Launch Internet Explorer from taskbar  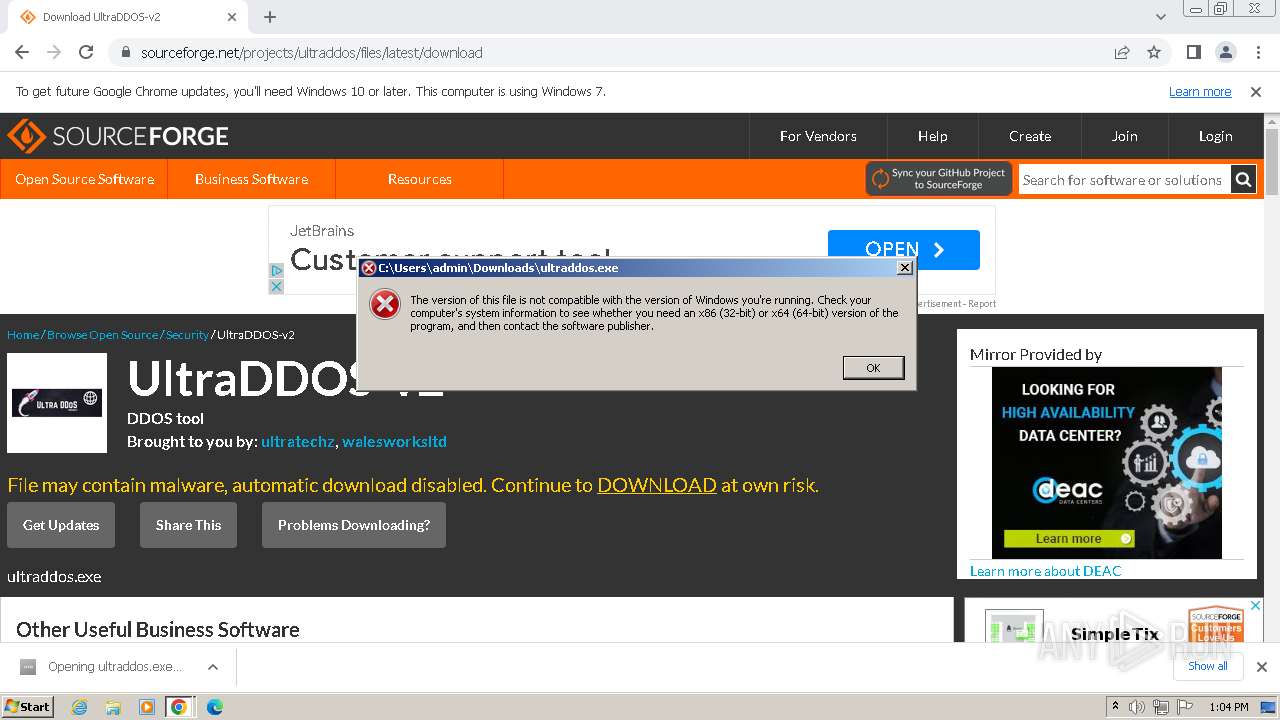pos(80,707)
